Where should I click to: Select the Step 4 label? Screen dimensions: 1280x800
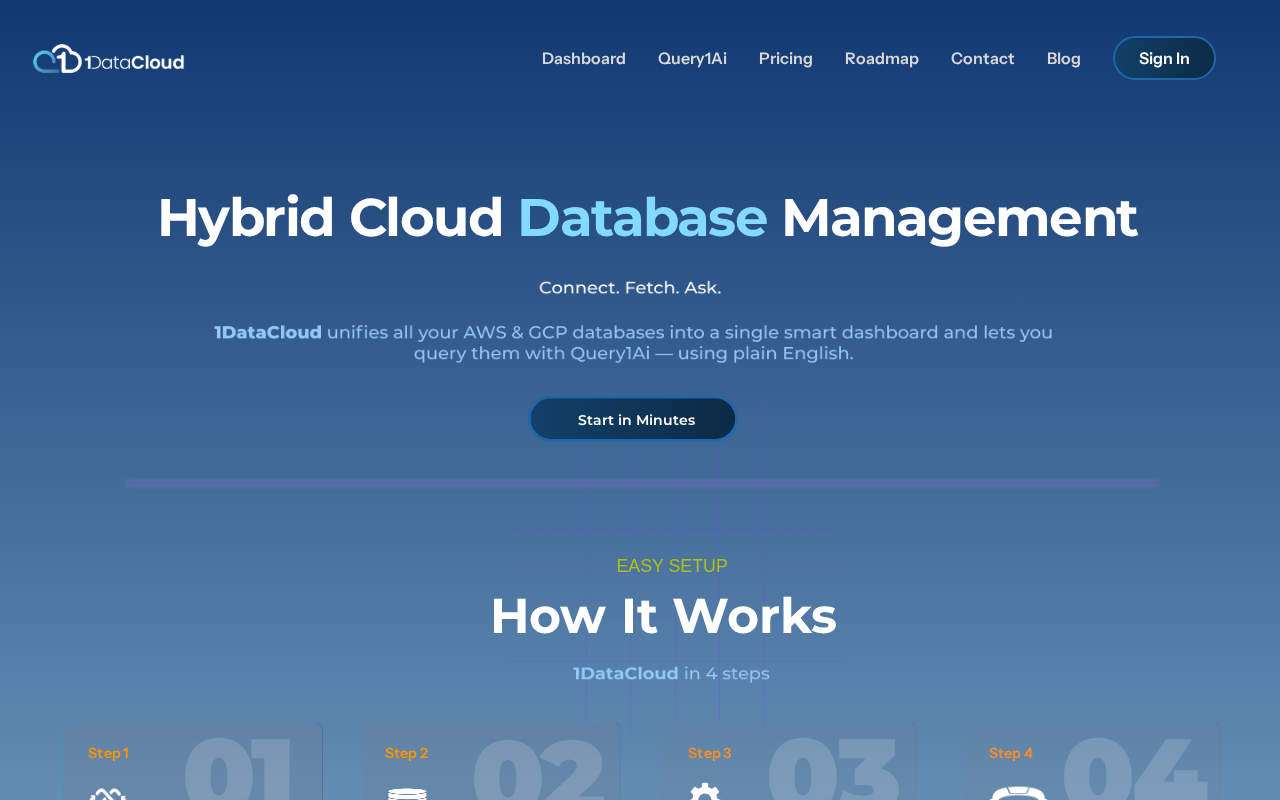pos(1010,753)
